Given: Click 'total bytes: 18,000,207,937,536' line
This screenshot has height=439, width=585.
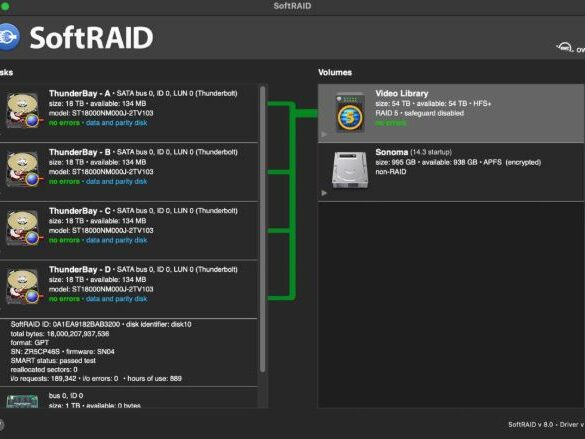Looking at the screenshot, I should click(x=60, y=333).
